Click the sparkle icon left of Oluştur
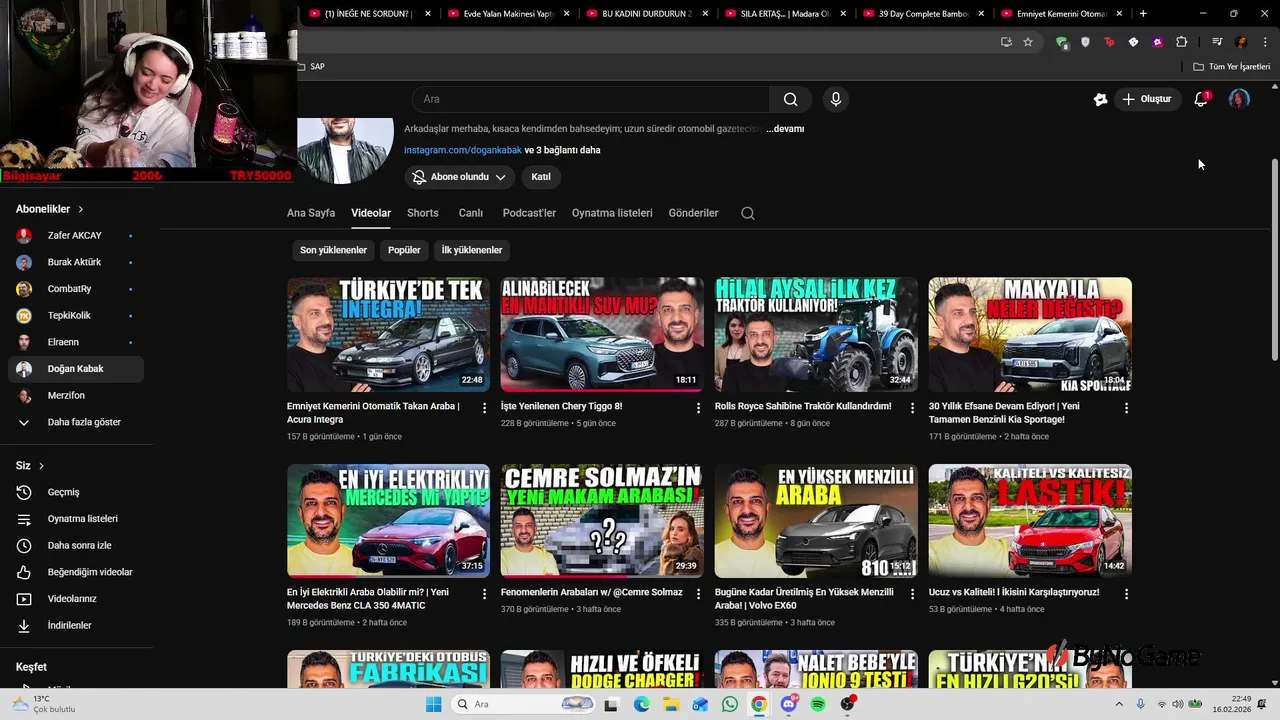1280x720 pixels. point(1100,99)
